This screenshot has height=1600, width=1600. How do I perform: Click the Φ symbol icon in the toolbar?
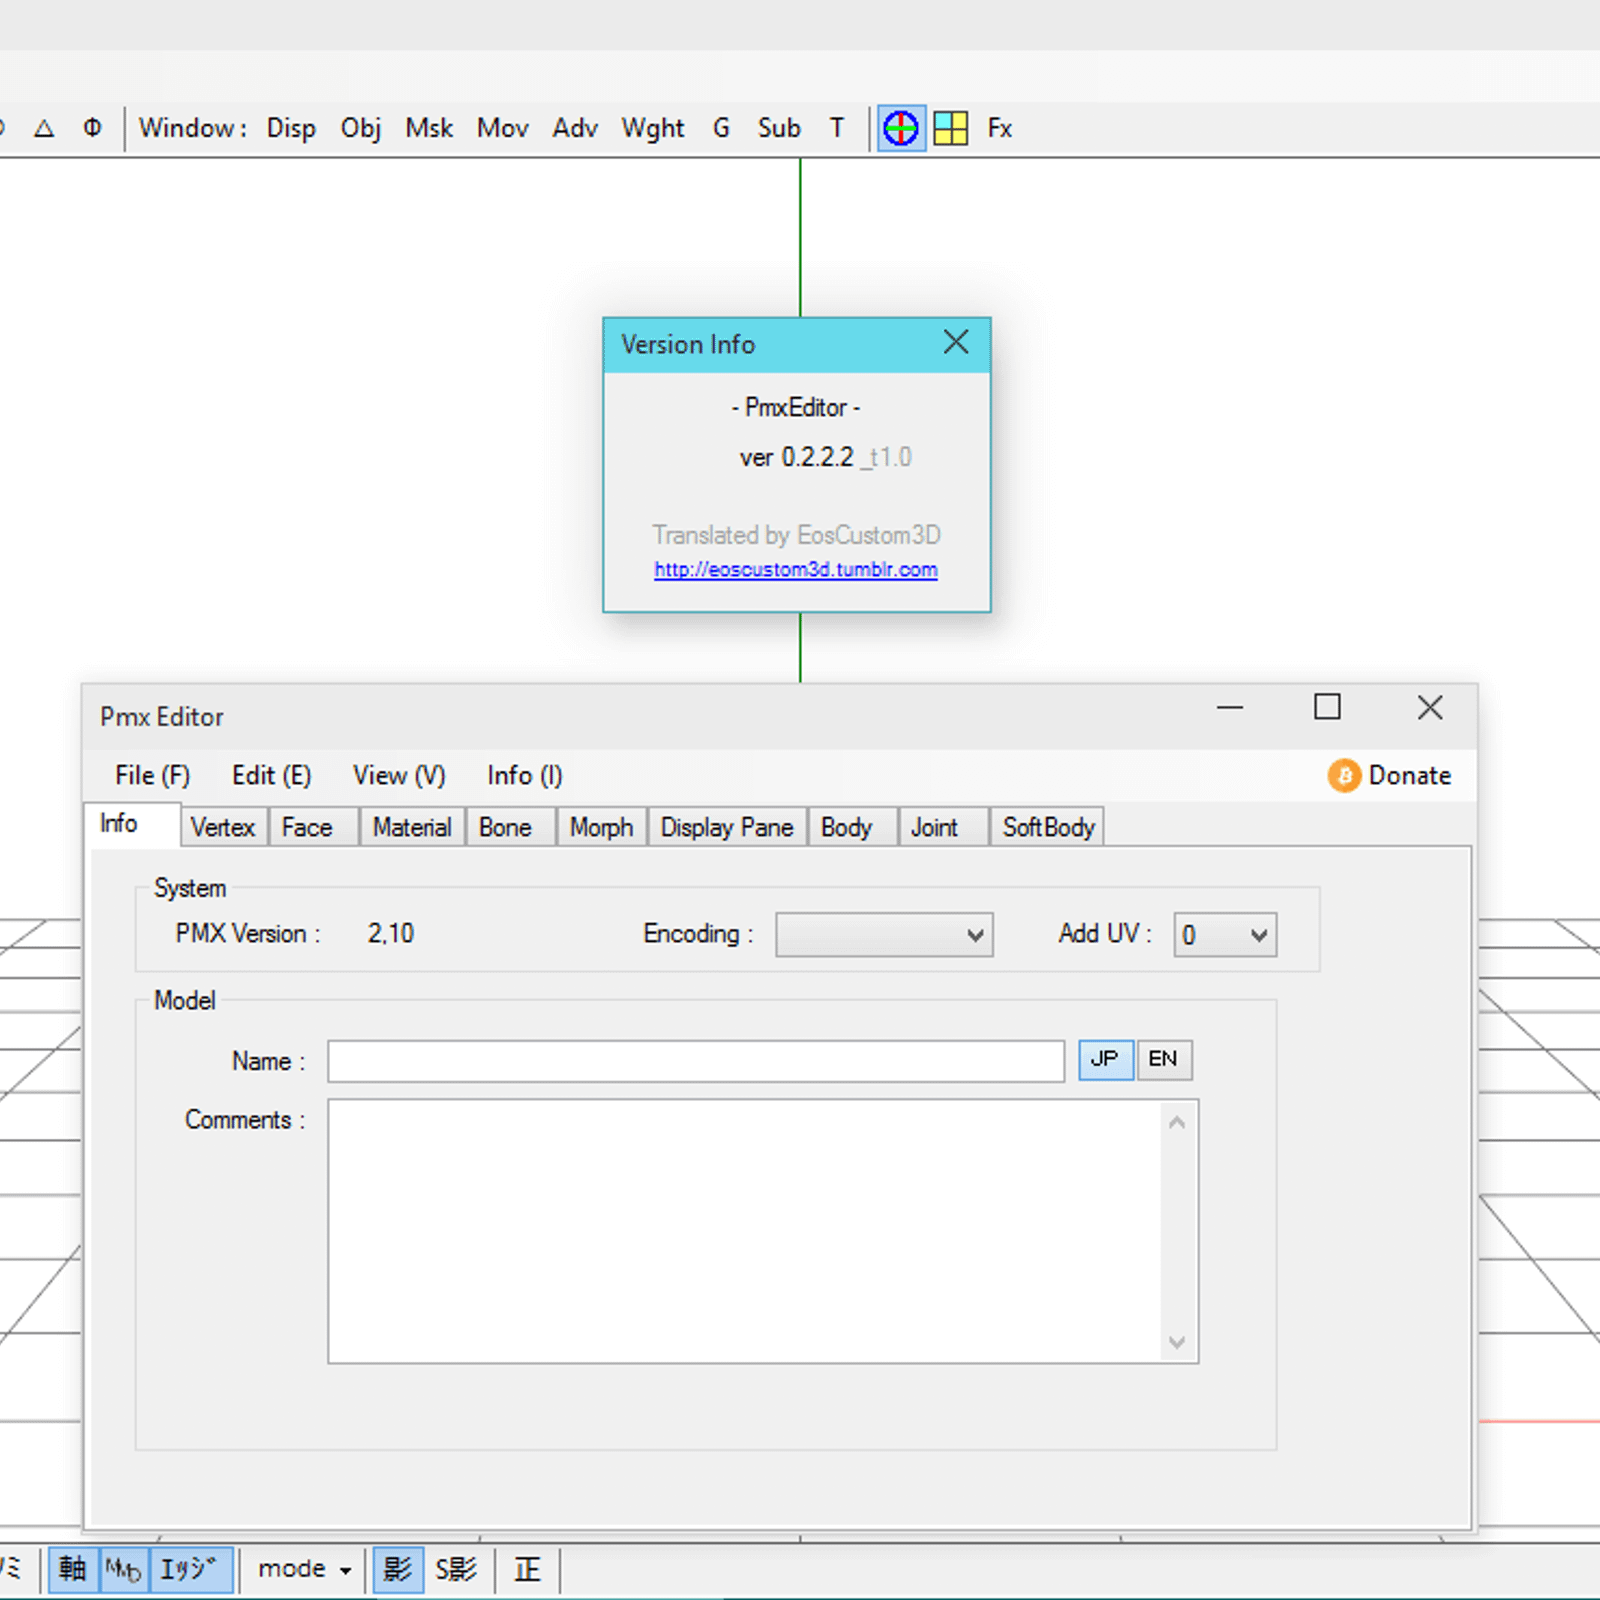92,128
